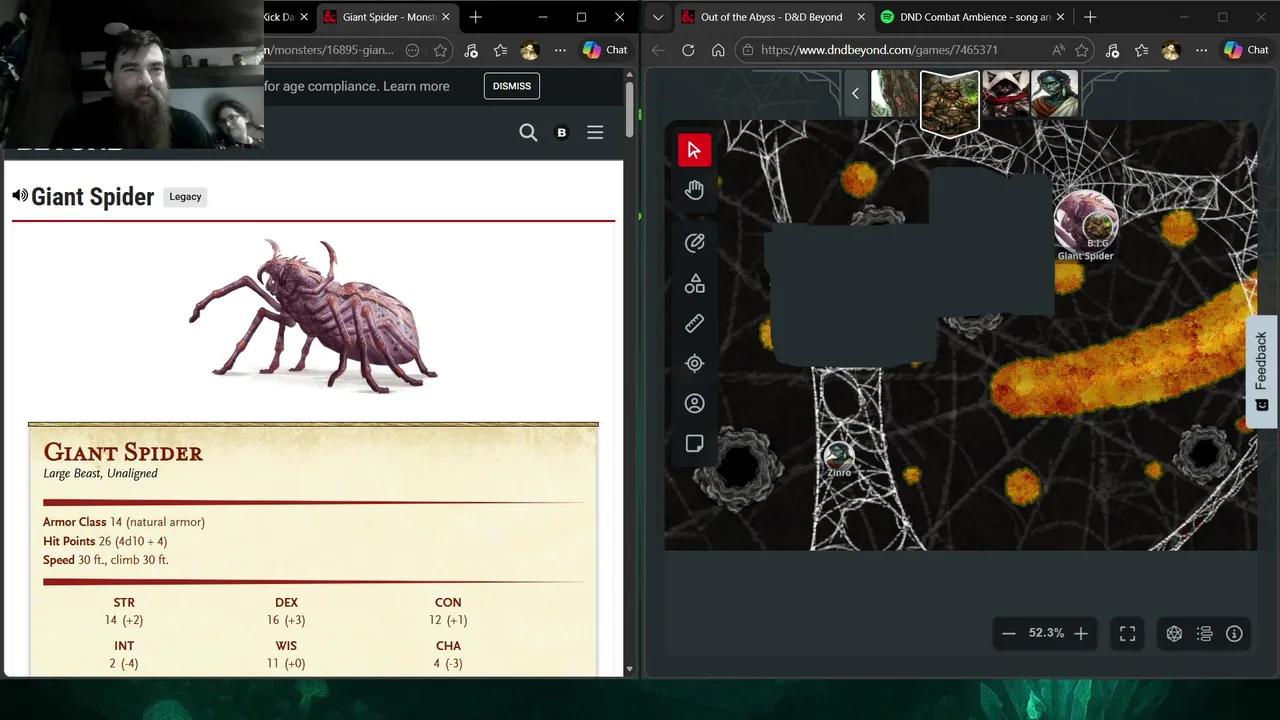Open Copilot Chat in the right browser
The width and height of the screenshot is (1280, 720).
point(1247,50)
